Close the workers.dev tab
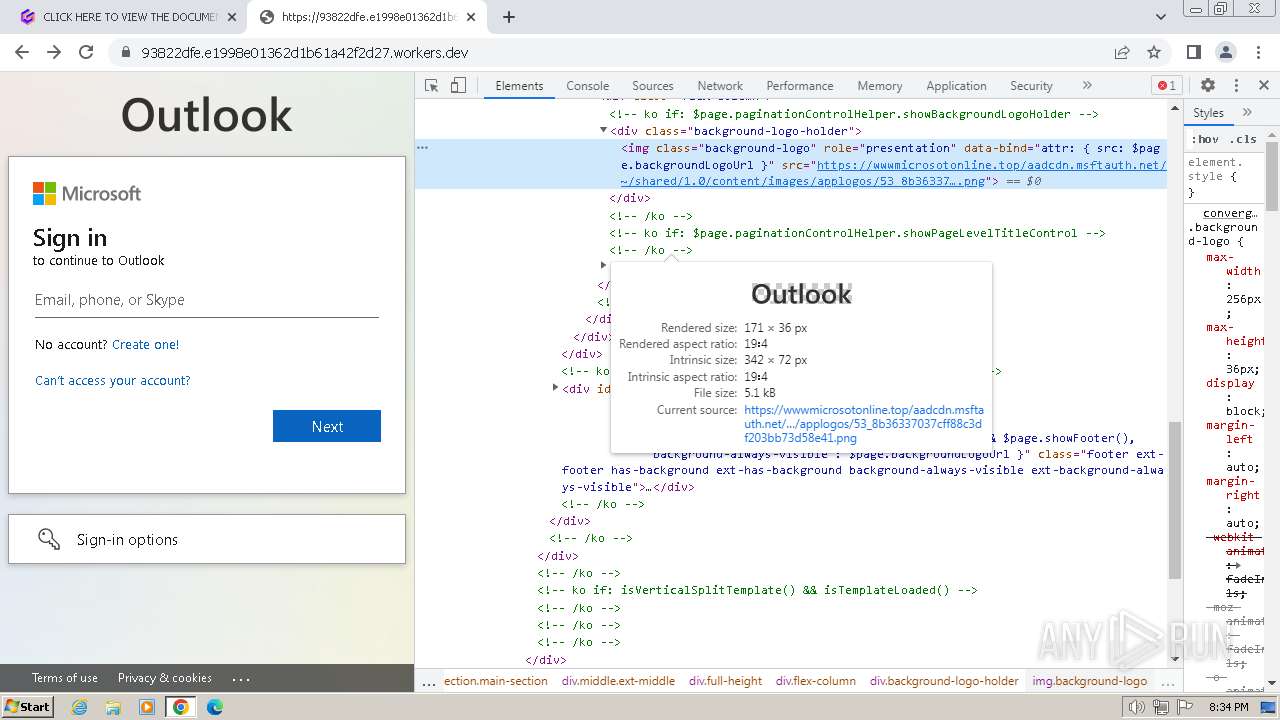The height and width of the screenshot is (720, 1280). pos(471,17)
